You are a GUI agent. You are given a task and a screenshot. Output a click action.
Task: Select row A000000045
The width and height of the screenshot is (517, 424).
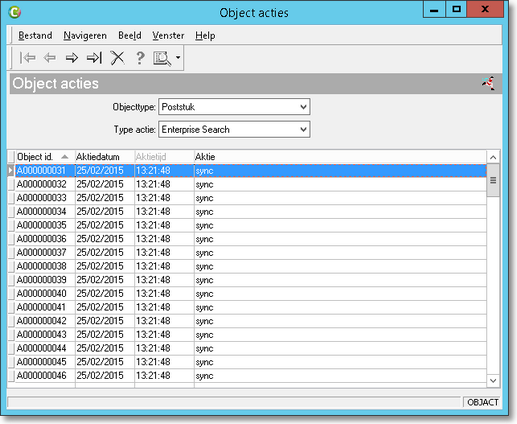coord(251,362)
